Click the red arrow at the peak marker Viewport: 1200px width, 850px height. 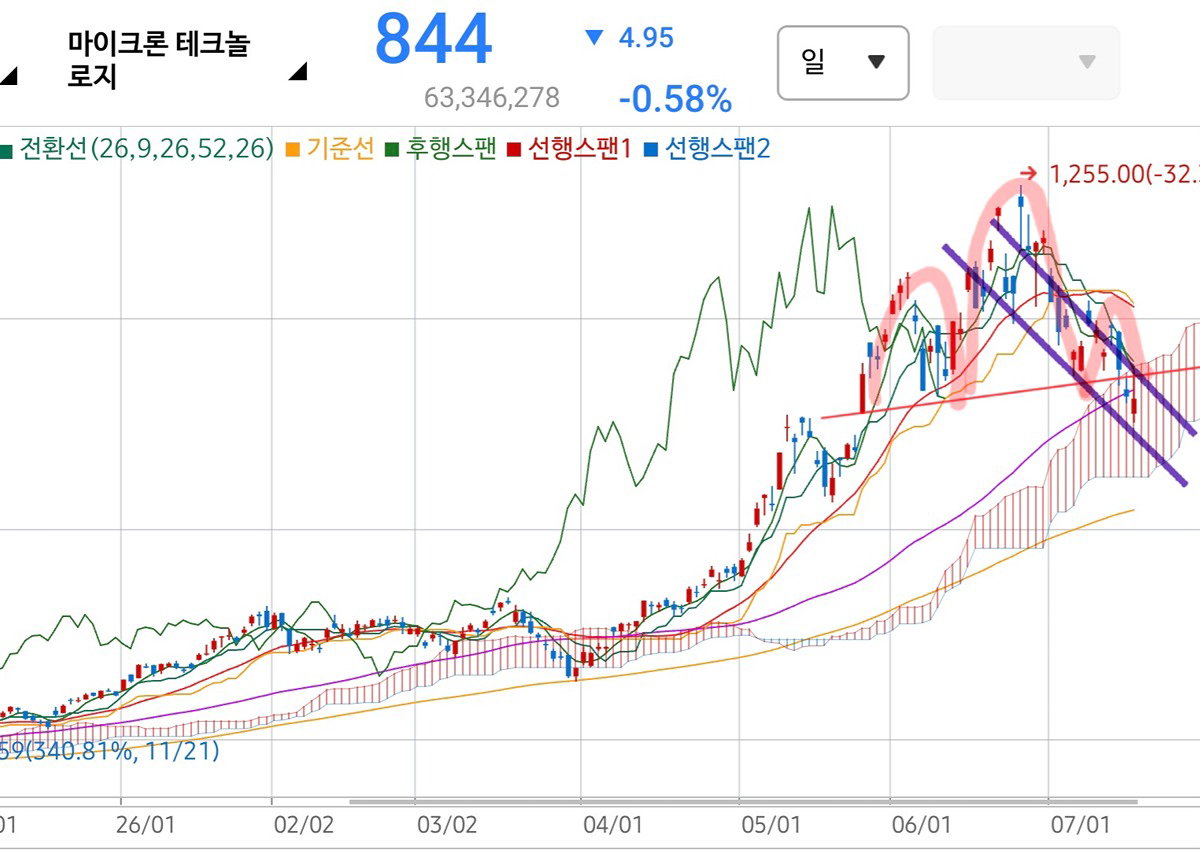pos(1030,173)
